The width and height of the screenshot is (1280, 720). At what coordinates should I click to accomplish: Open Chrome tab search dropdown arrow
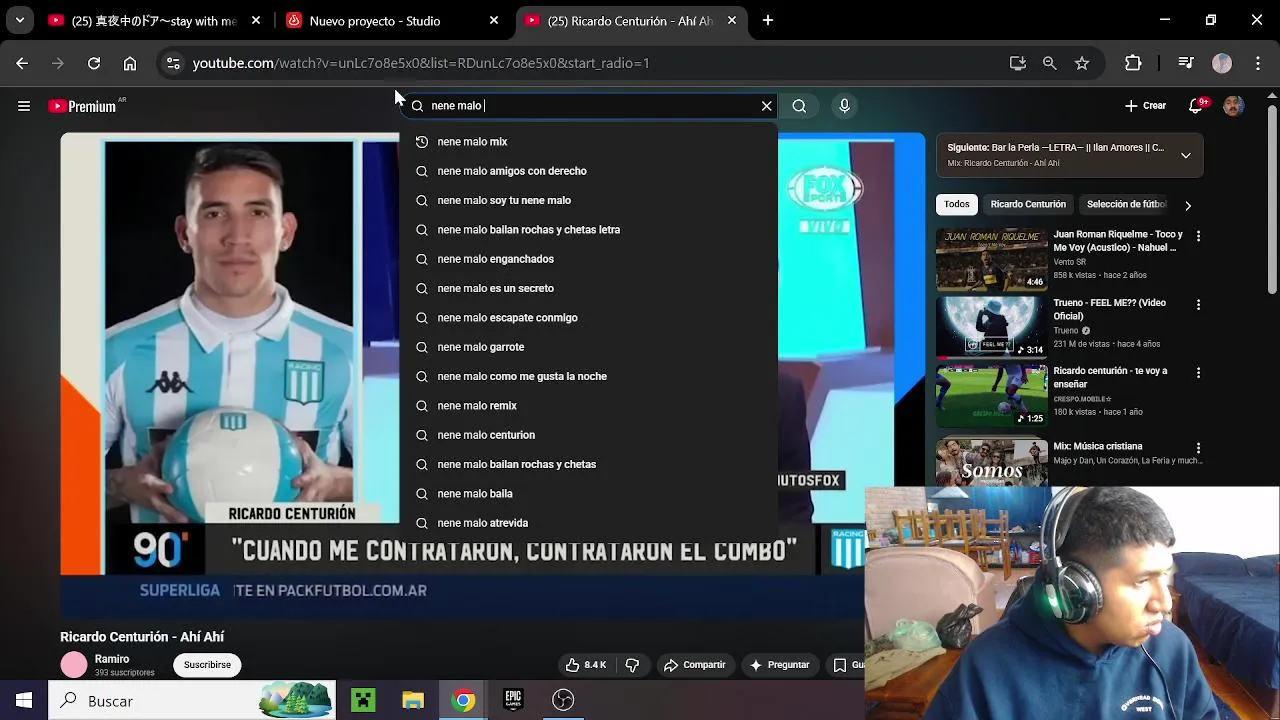(x=19, y=20)
